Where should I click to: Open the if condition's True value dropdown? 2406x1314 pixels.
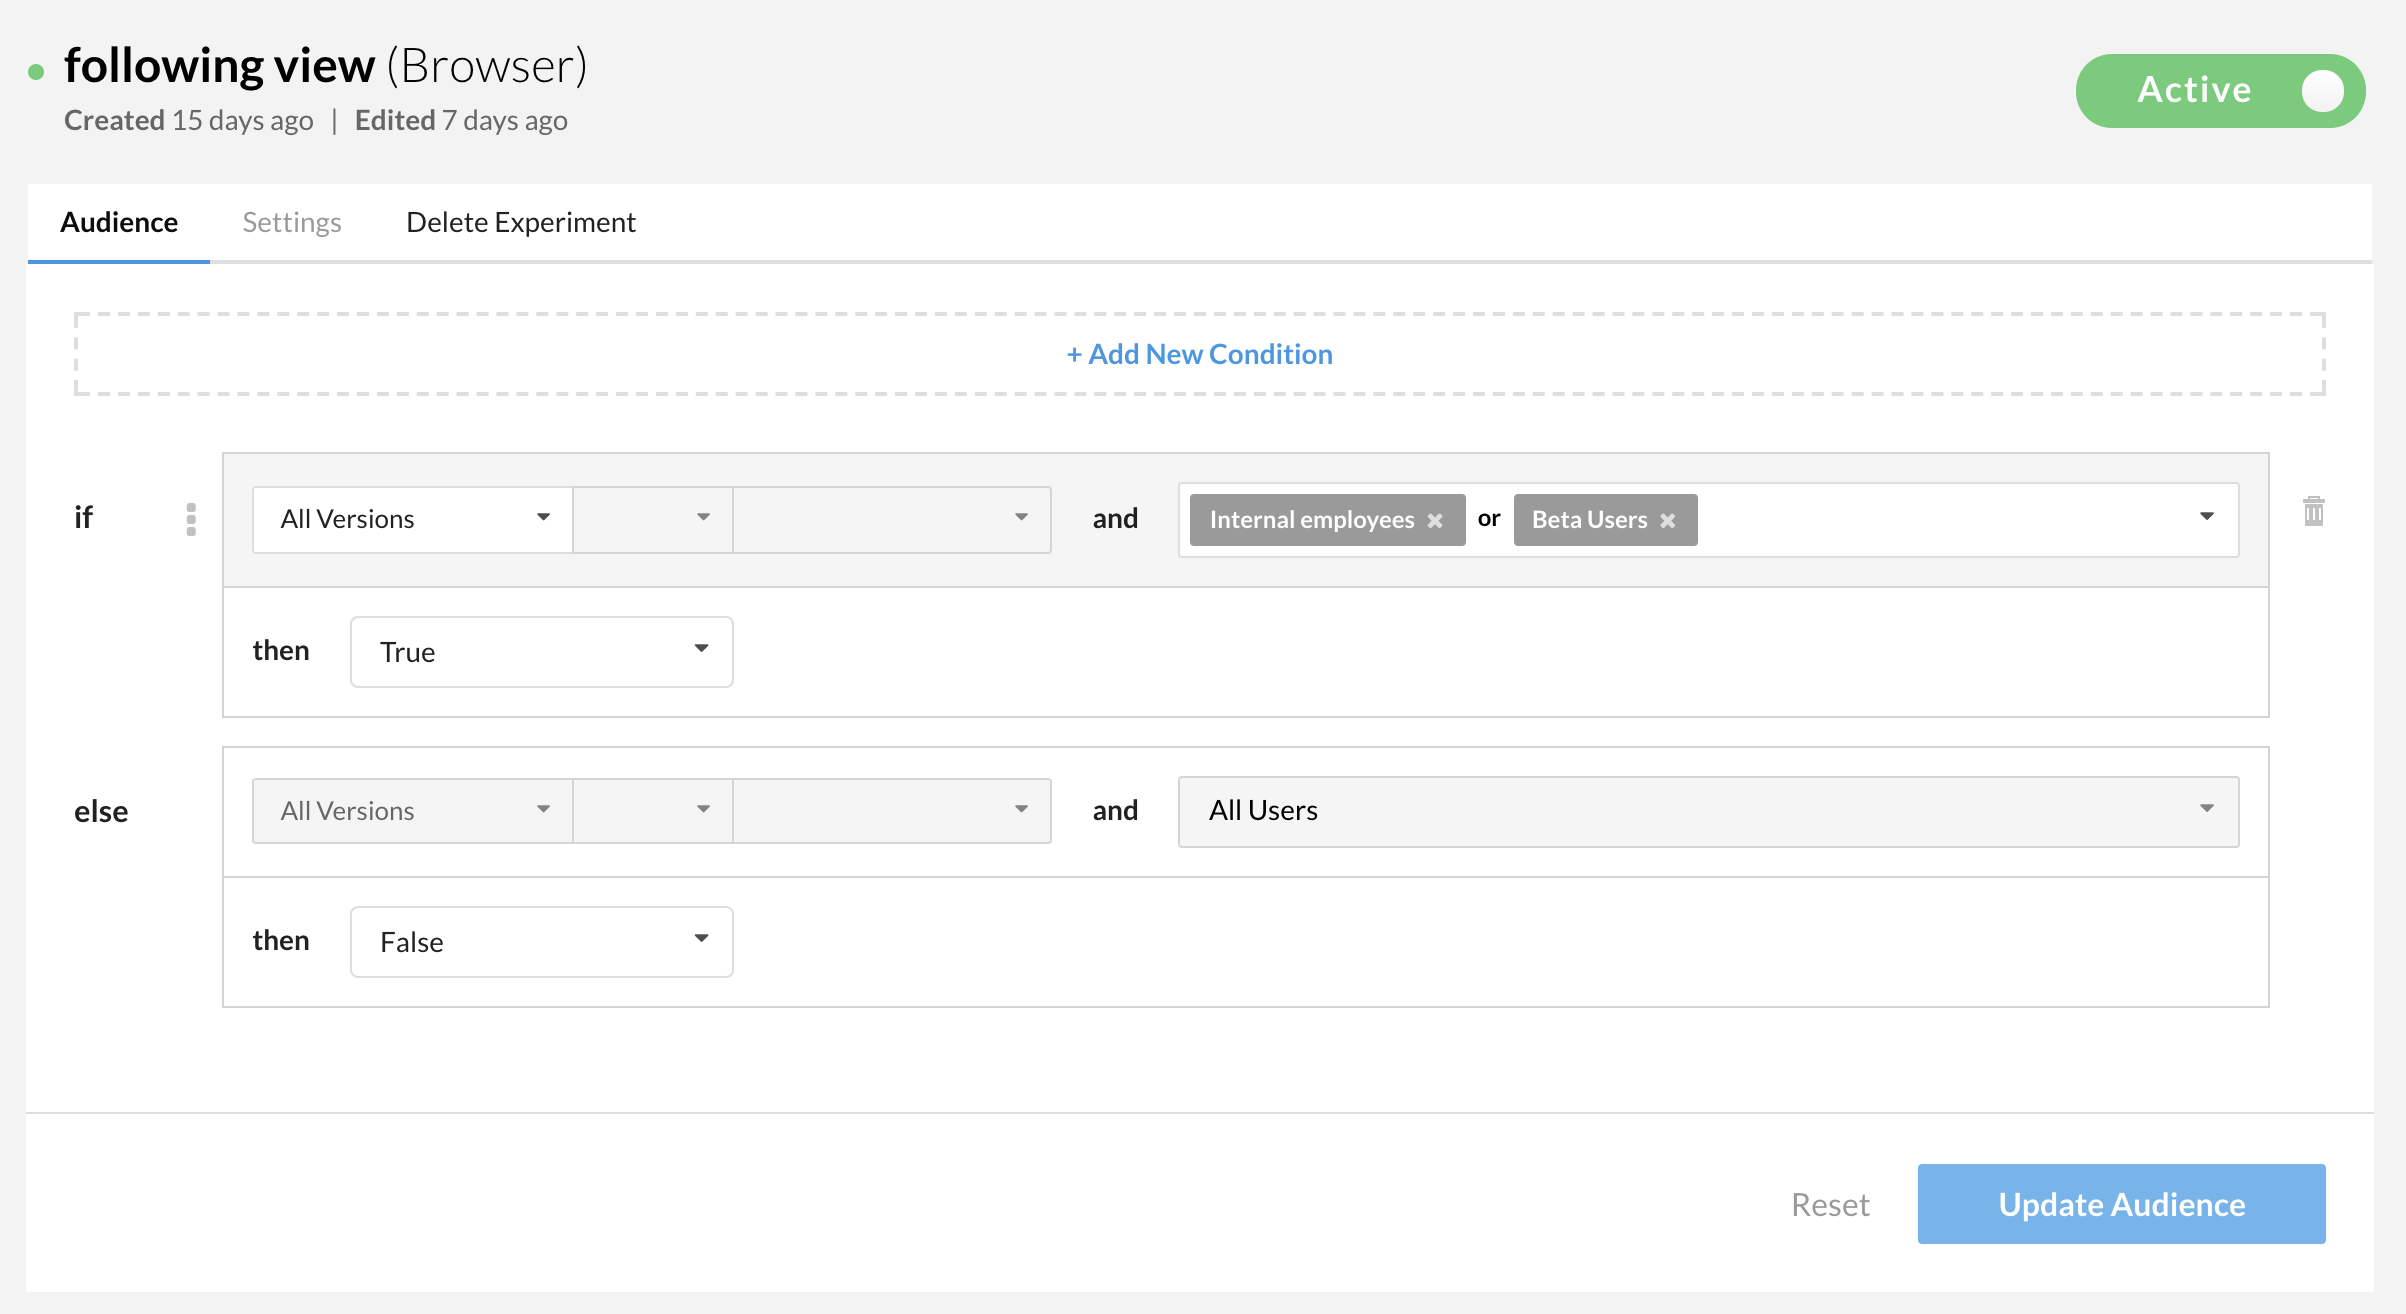click(541, 652)
